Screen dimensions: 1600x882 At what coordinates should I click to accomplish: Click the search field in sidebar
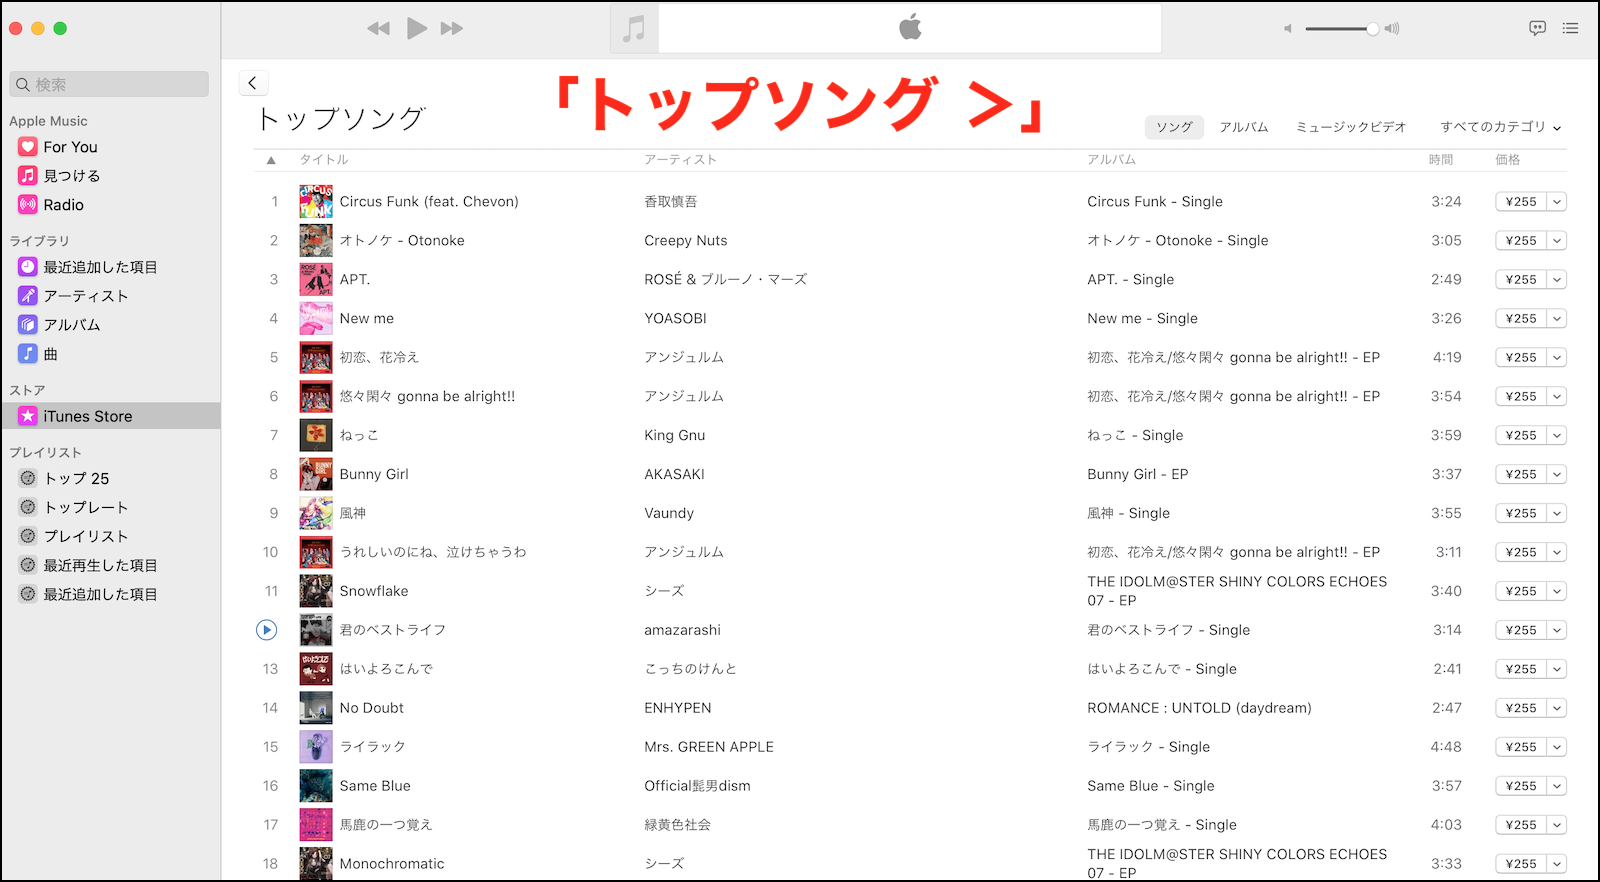(110, 85)
